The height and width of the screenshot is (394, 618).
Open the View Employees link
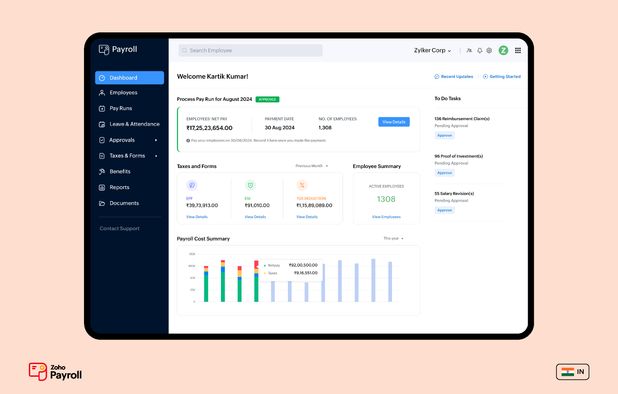coord(386,217)
